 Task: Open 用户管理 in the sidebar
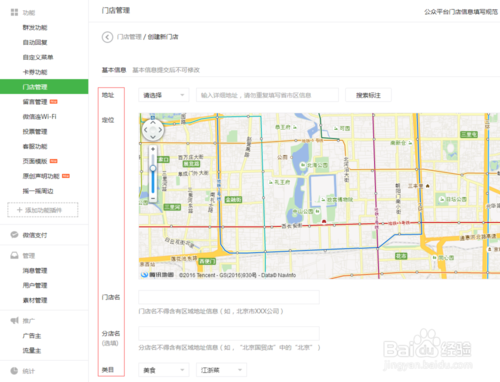click(35, 285)
